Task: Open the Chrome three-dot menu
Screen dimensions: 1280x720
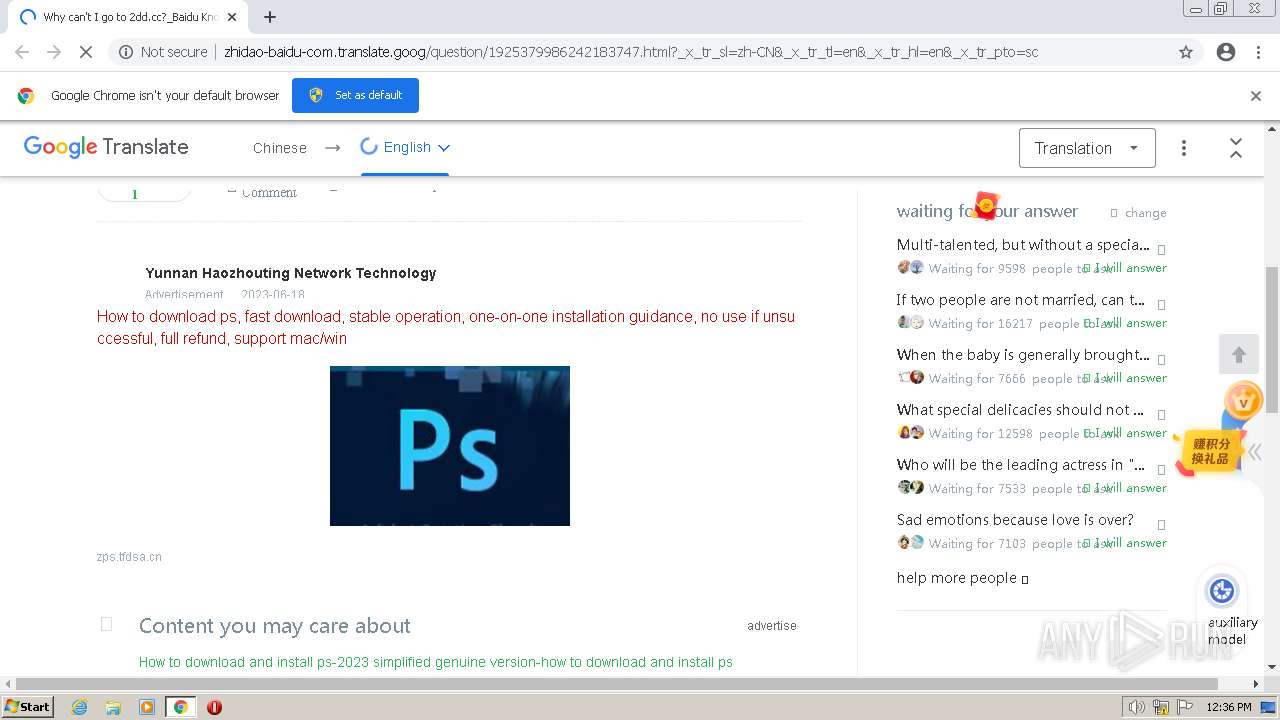Action: [1258, 52]
